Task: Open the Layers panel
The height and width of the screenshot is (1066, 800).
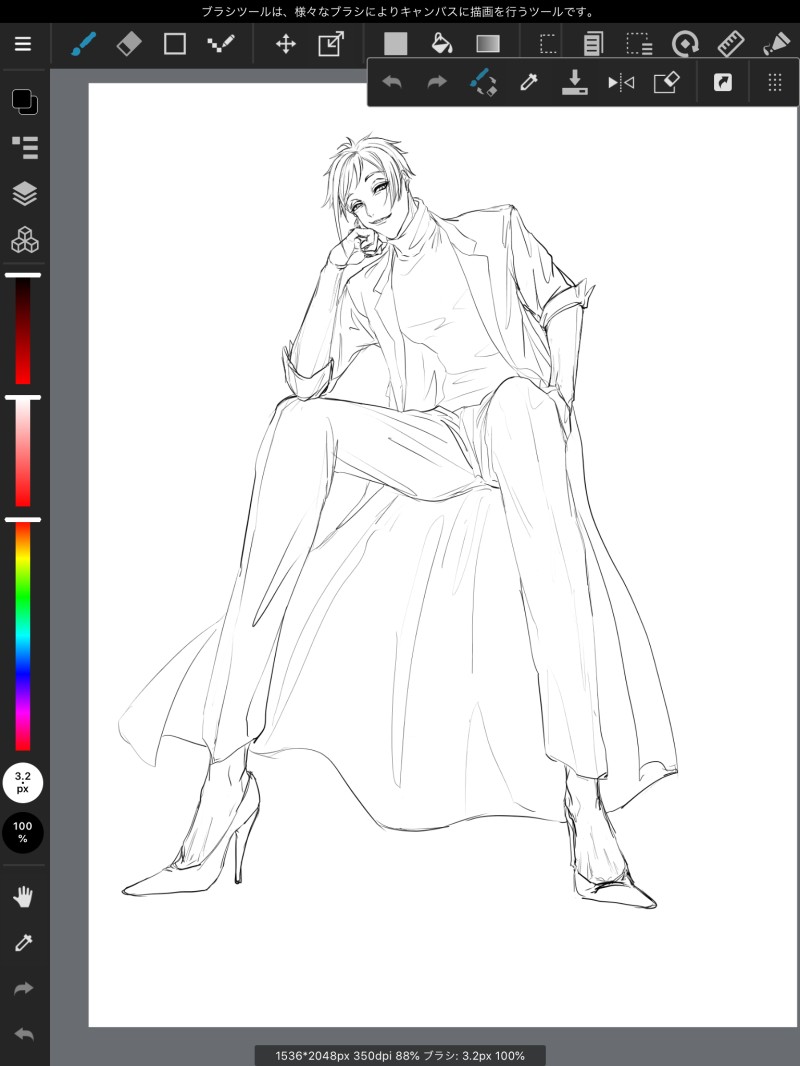Action: [x=24, y=194]
